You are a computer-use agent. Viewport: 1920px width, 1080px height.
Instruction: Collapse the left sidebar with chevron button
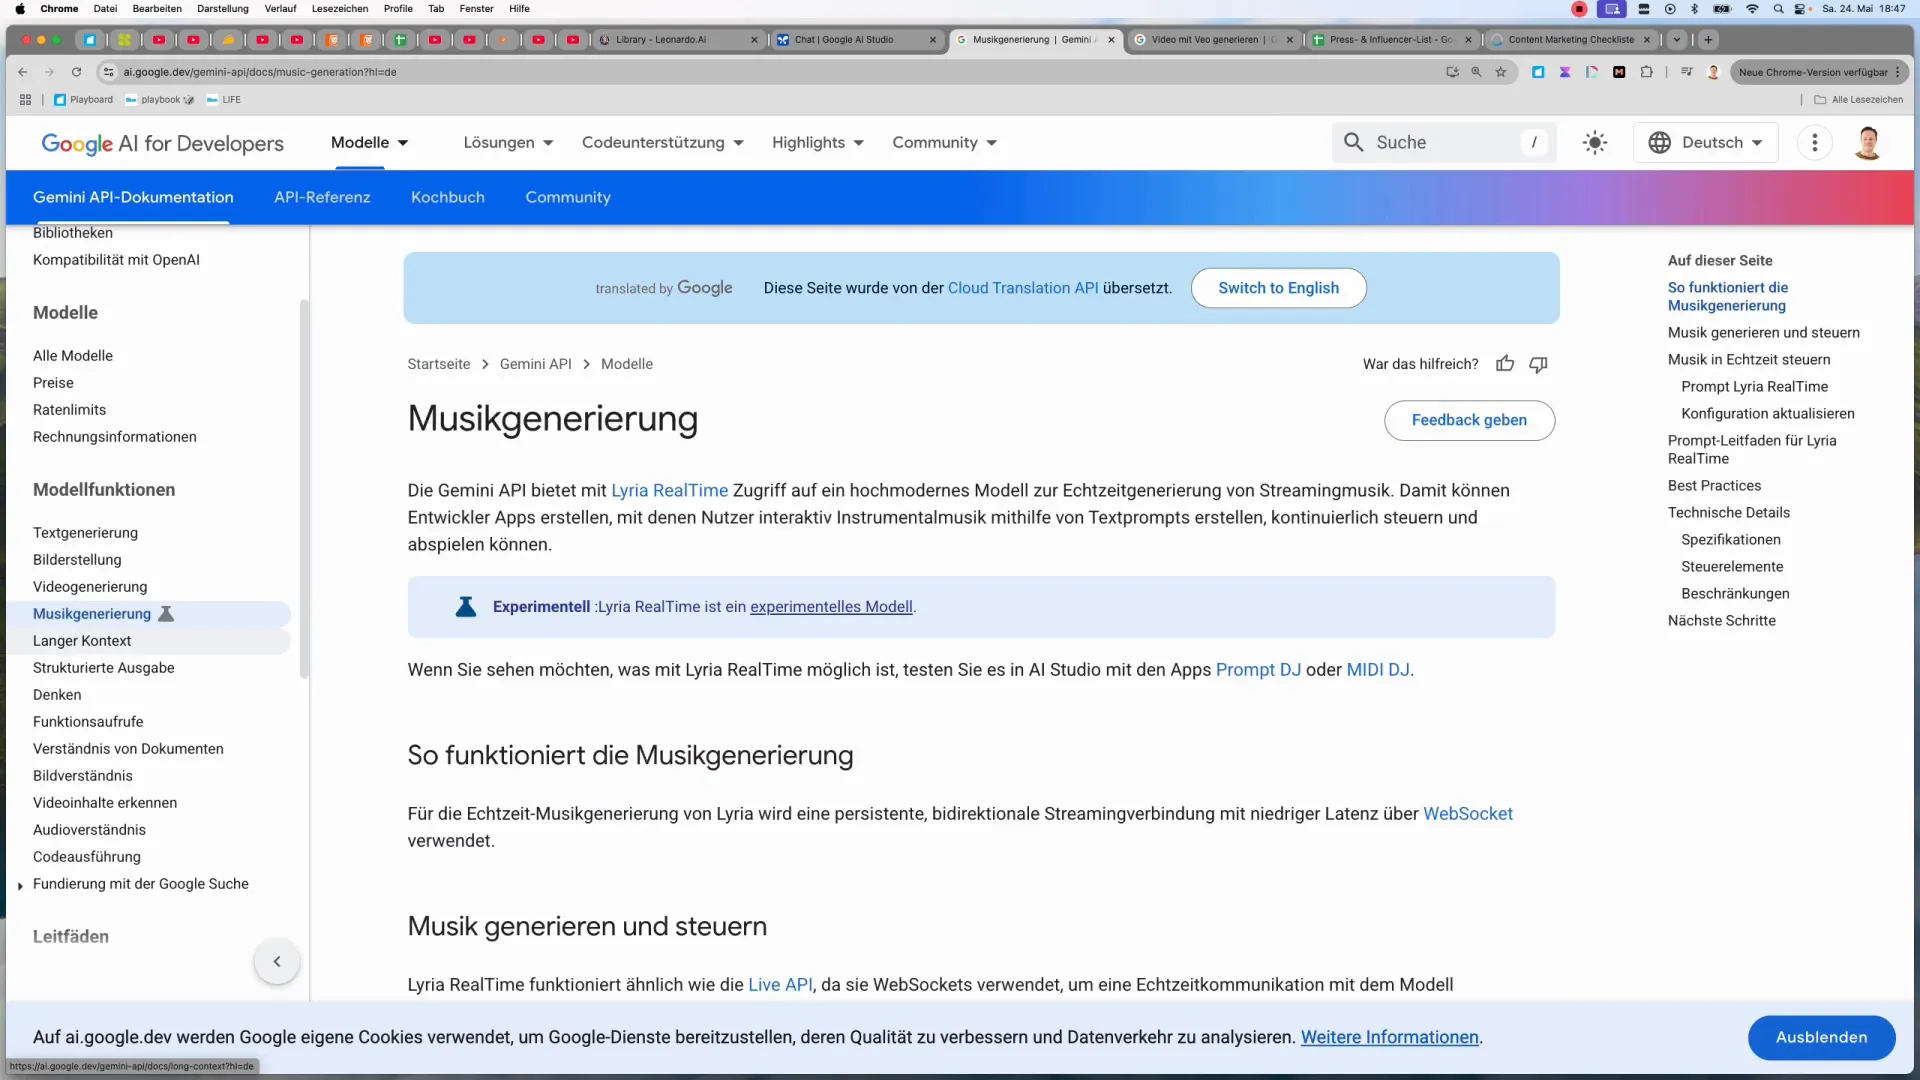pyautogui.click(x=277, y=962)
